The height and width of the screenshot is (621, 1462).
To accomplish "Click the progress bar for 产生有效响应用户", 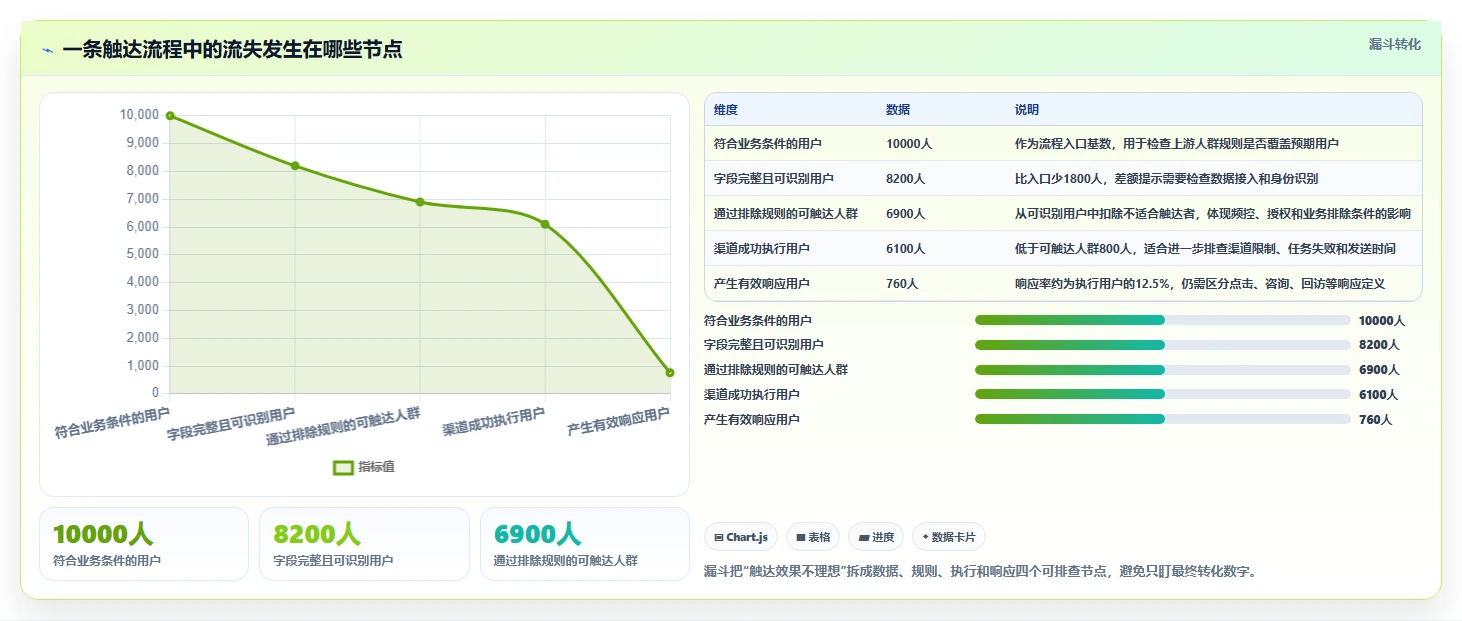I will tap(1162, 419).
